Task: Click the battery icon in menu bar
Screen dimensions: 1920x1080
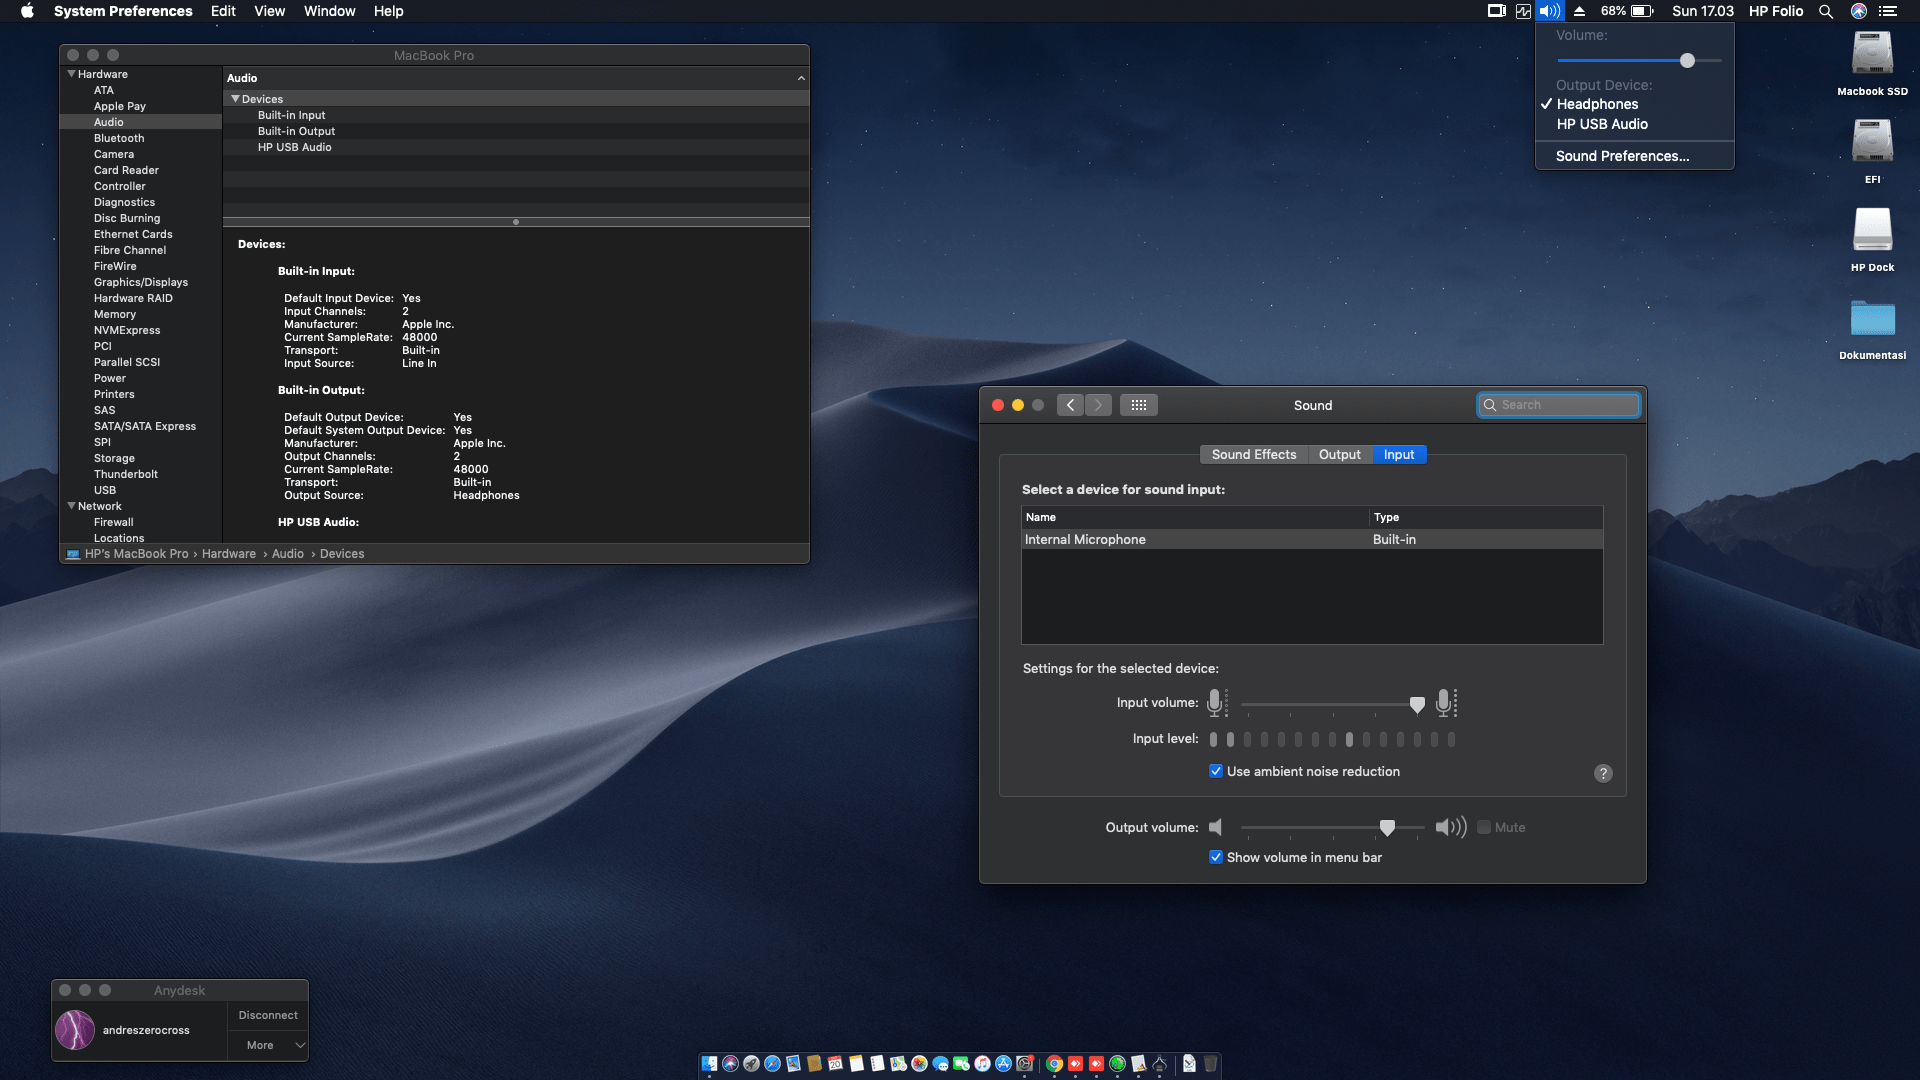Action: click(1642, 11)
